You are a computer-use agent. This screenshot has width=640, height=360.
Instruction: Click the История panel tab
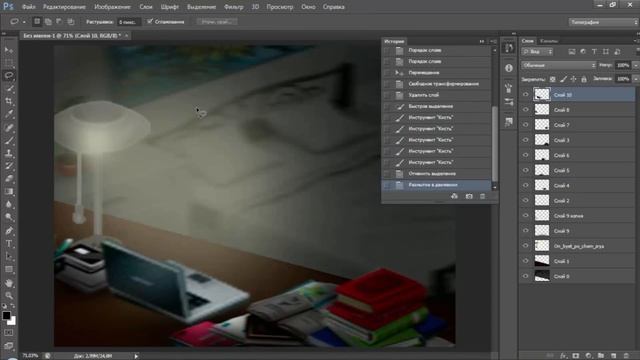pyautogui.click(x=394, y=41)
